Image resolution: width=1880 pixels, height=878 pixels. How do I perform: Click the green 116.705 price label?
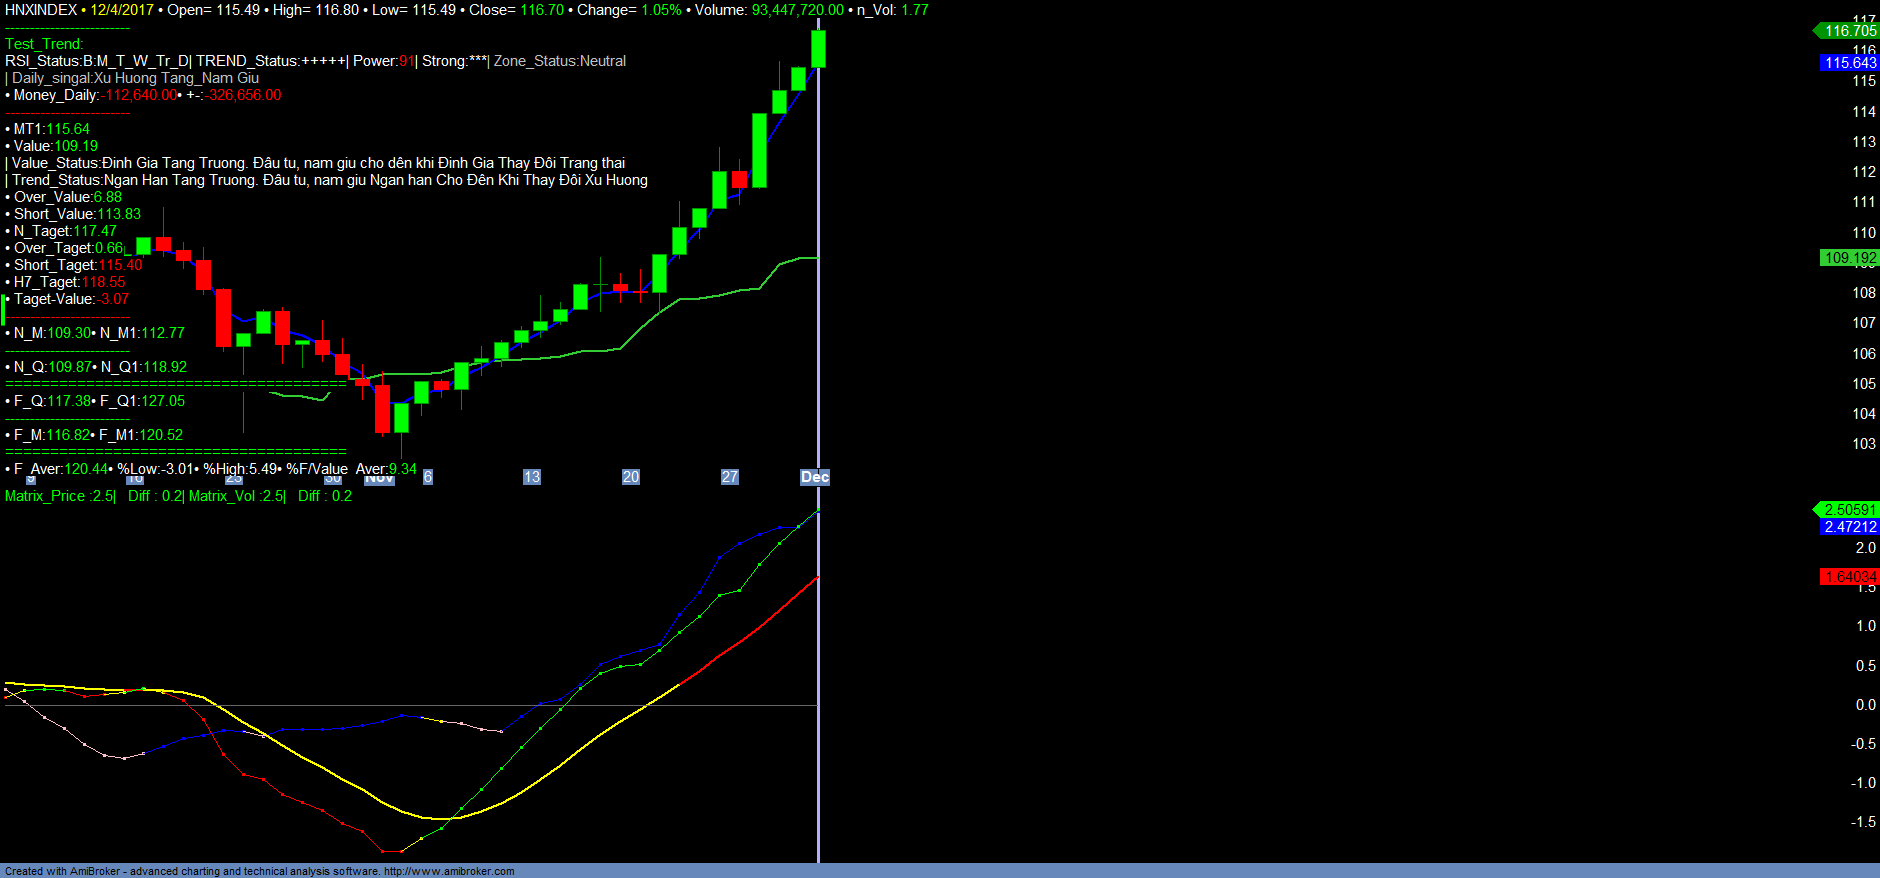click(x=1849, y=31)
